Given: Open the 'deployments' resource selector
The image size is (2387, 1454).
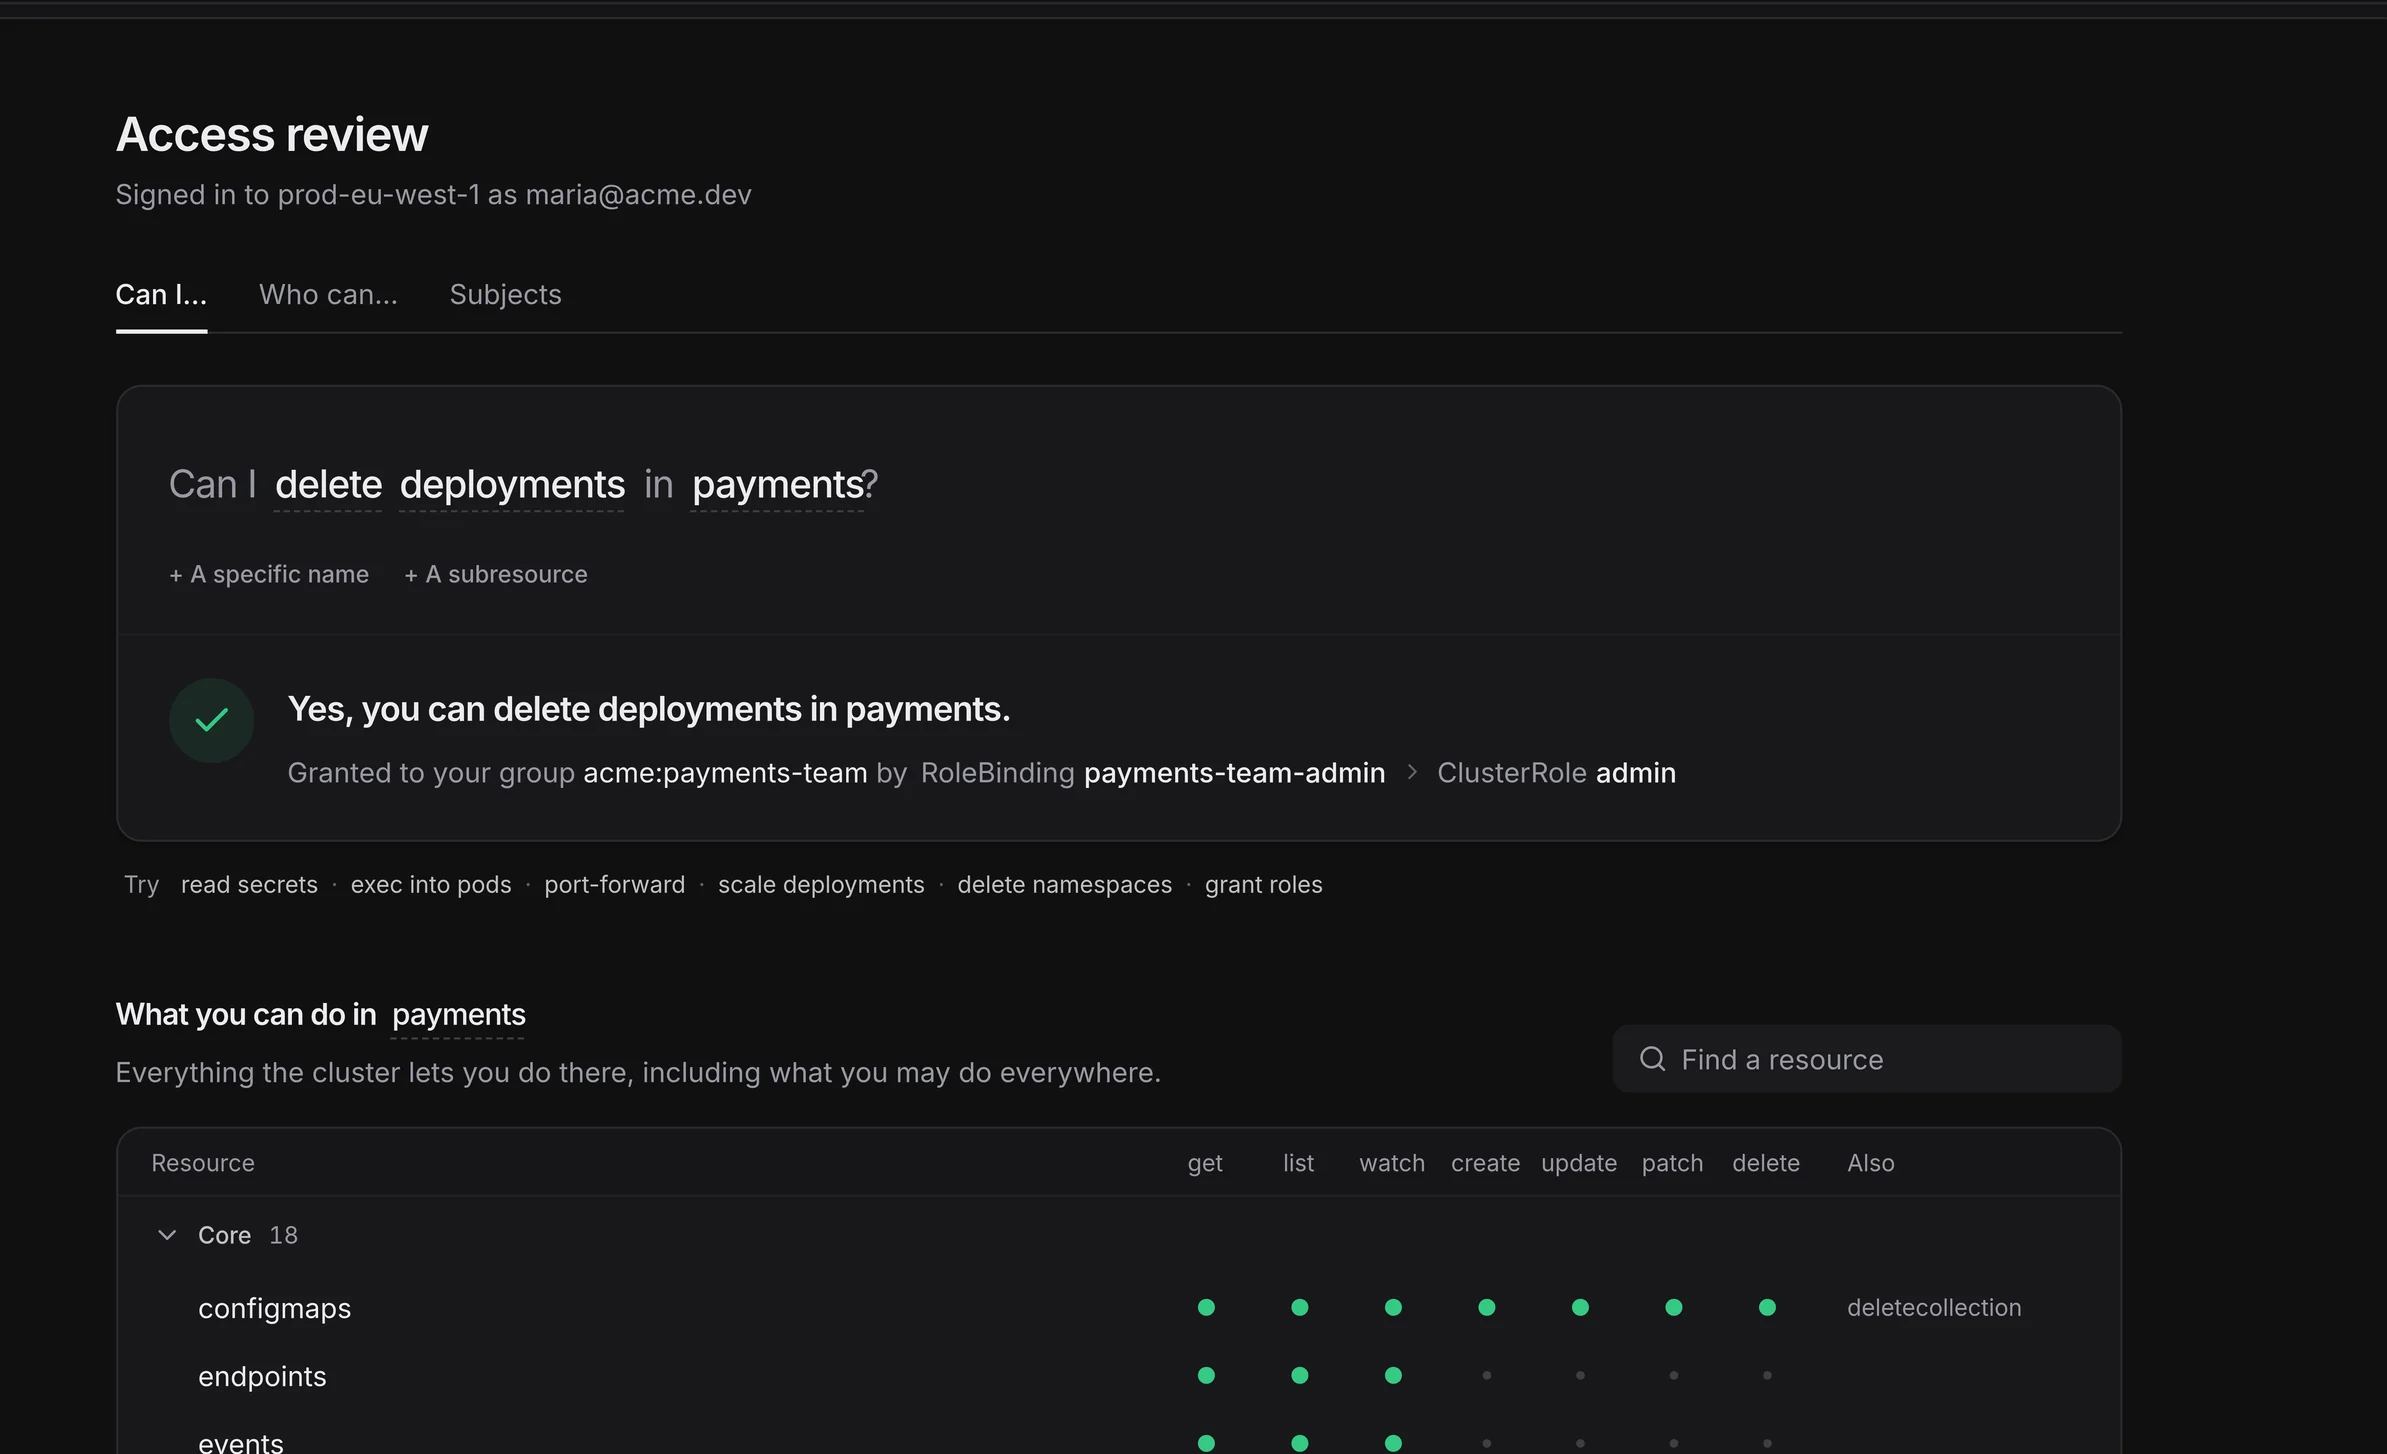Looking at the screenshot, I should (x=512, y=485).
